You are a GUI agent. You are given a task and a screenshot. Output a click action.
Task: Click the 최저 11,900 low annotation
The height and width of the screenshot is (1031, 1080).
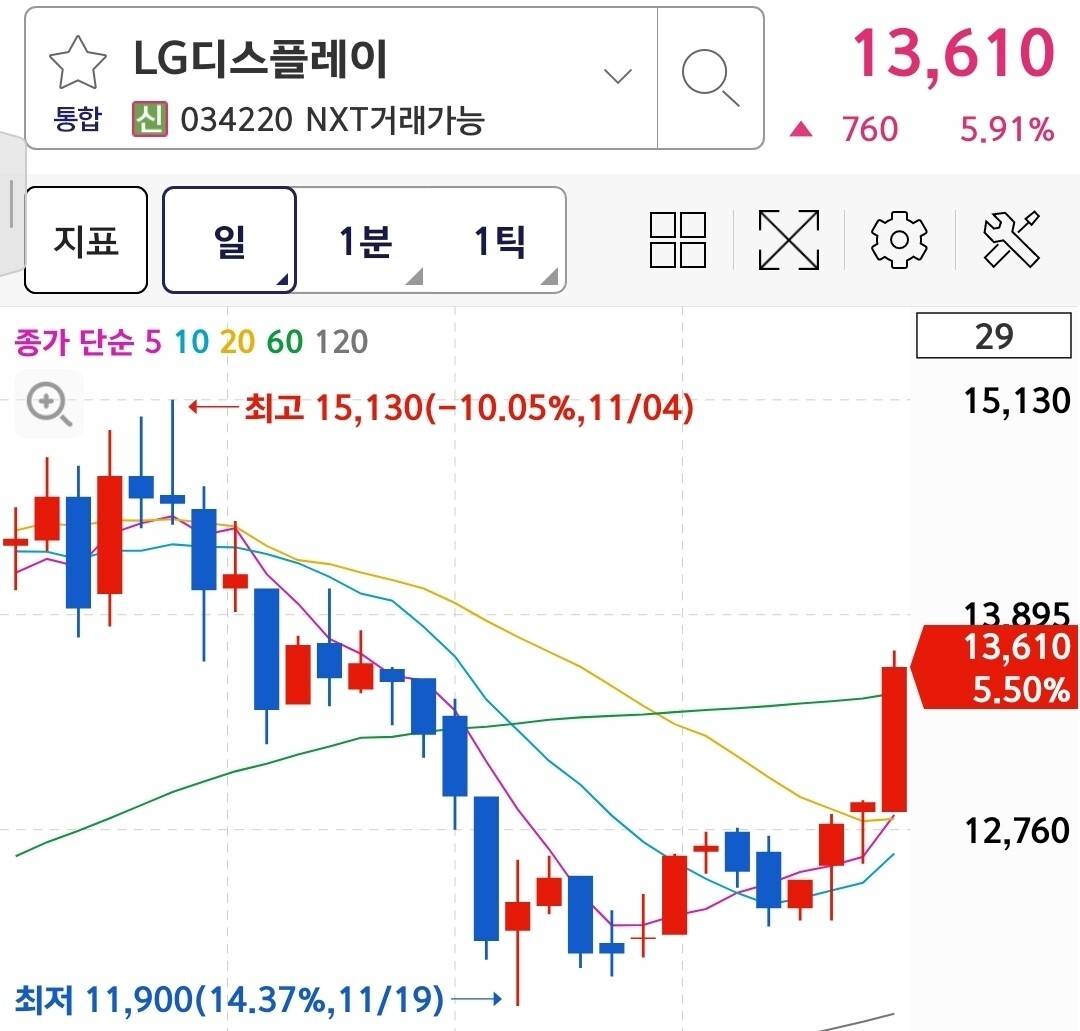(229, 999)
